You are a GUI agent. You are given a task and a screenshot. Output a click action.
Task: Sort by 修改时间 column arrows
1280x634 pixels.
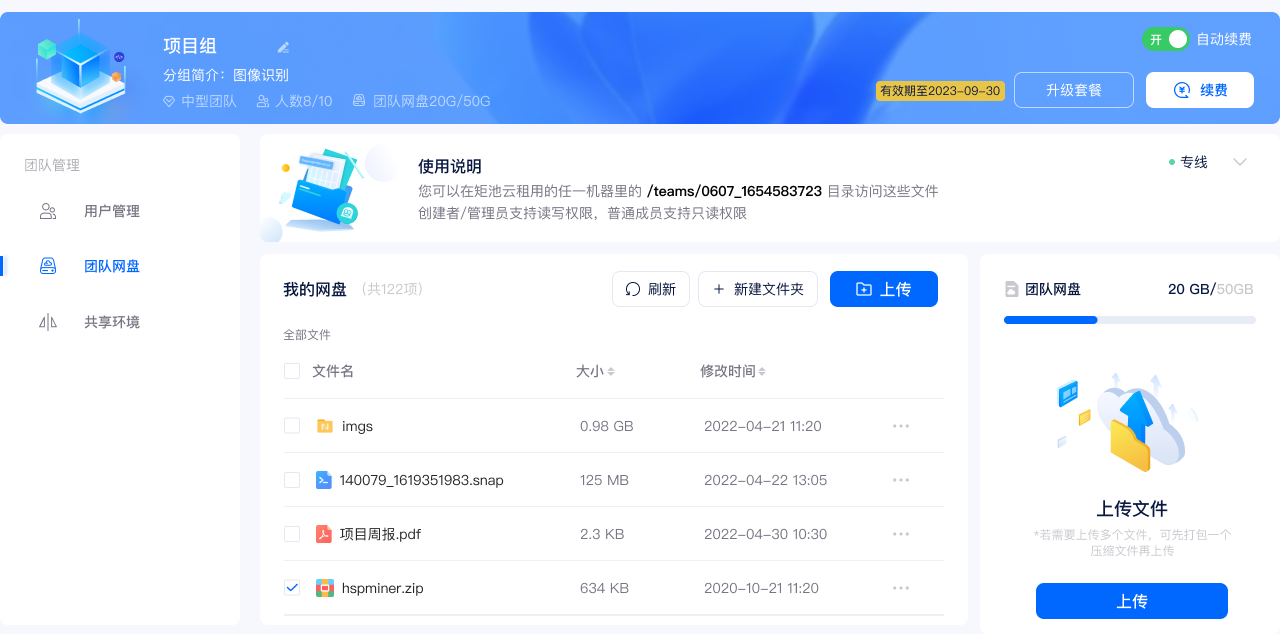pos(762,371)
